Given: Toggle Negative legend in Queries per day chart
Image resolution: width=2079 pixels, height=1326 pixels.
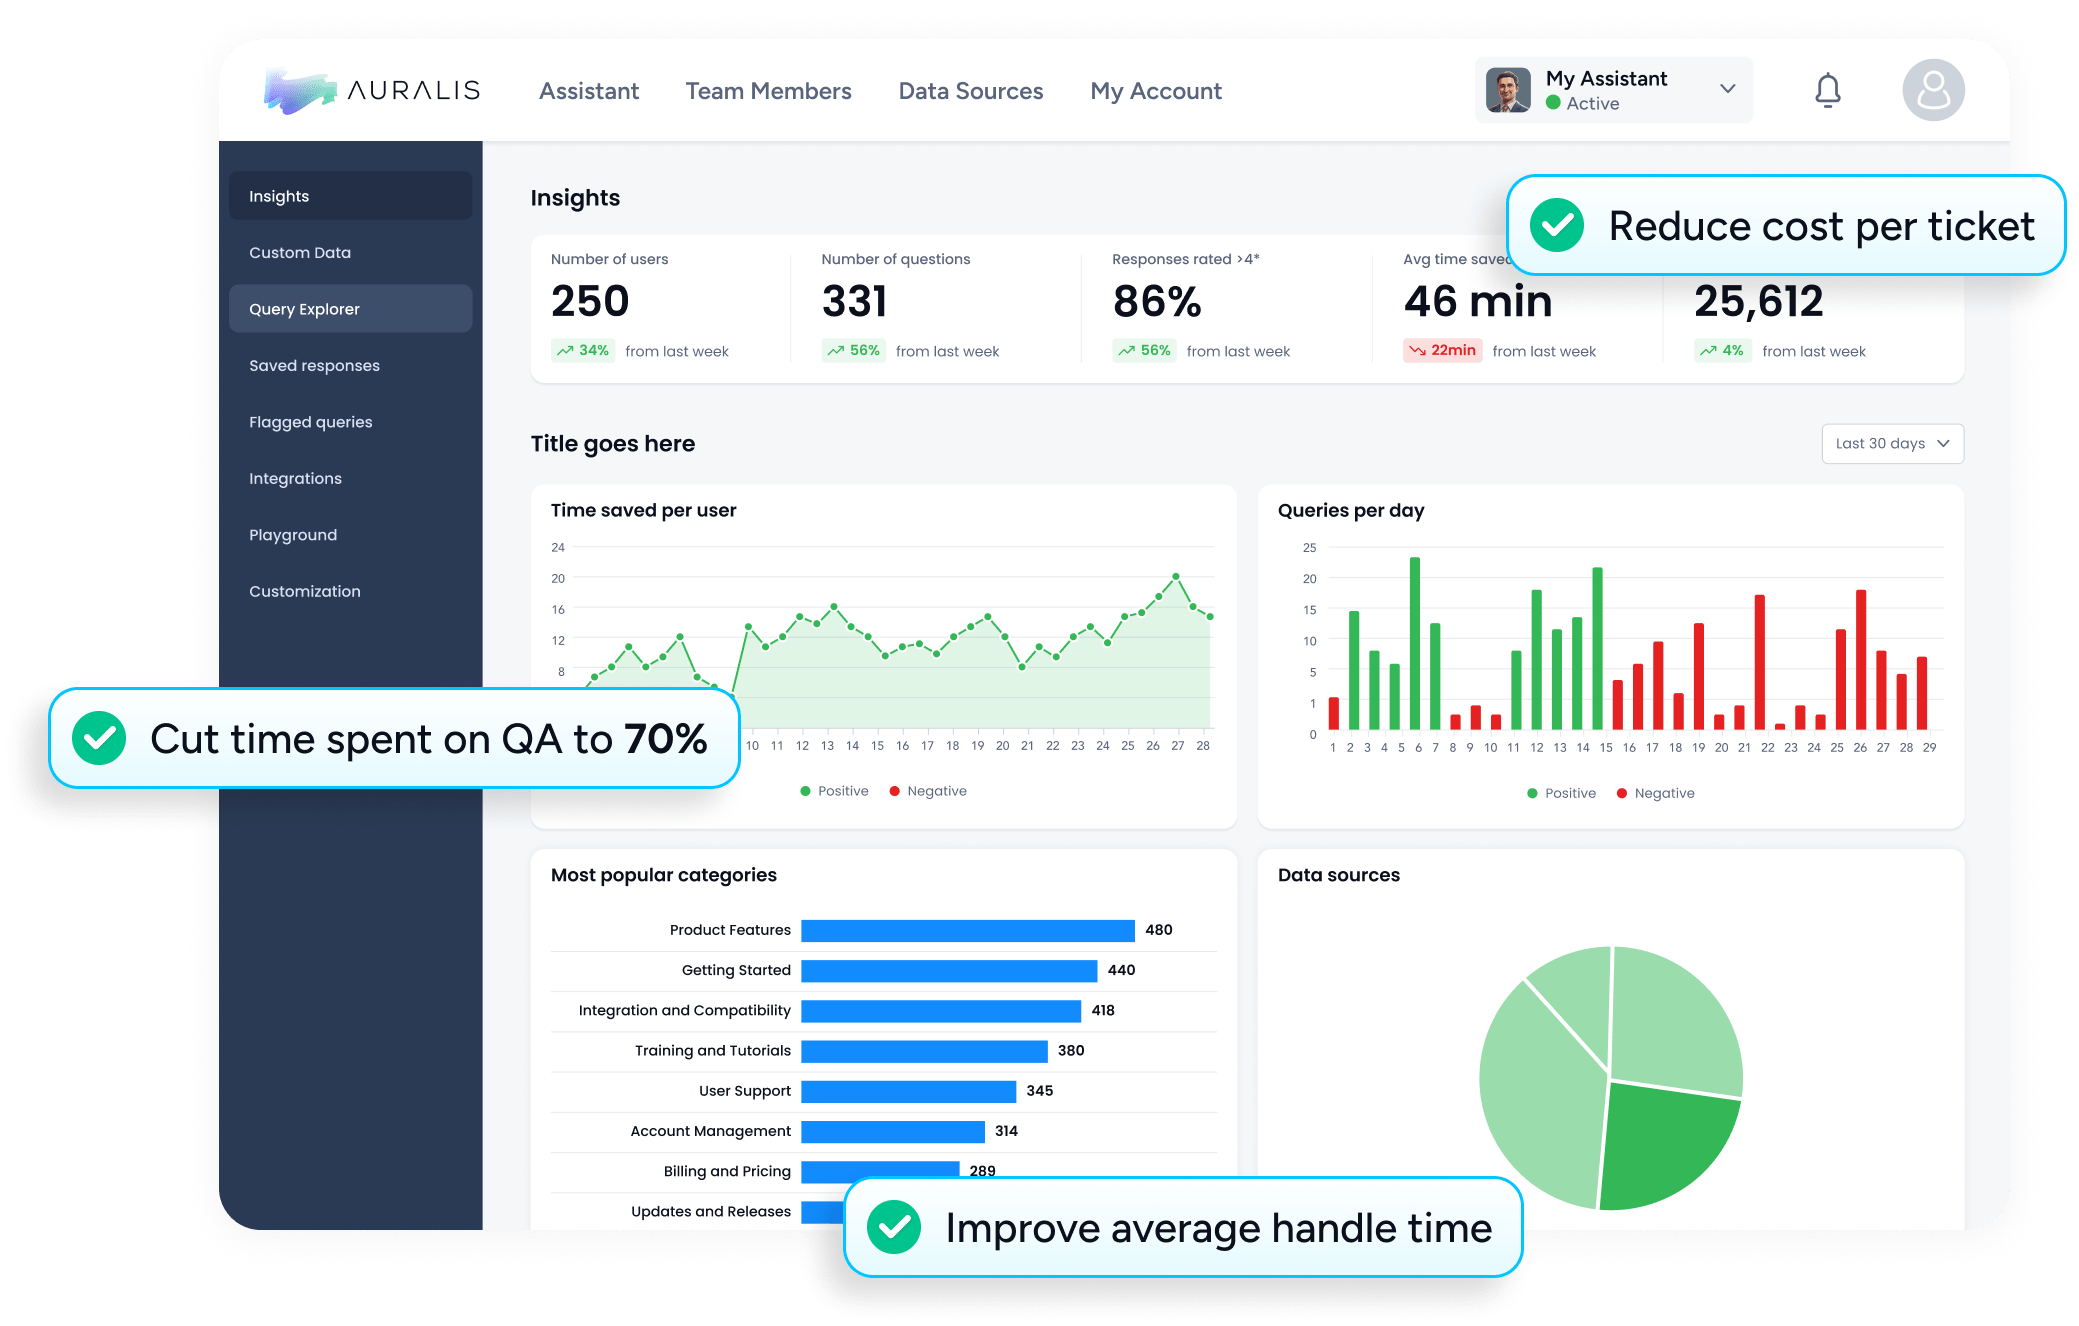Looking at the screenshot, I should pyautogui.click(x=1655, y=793).
